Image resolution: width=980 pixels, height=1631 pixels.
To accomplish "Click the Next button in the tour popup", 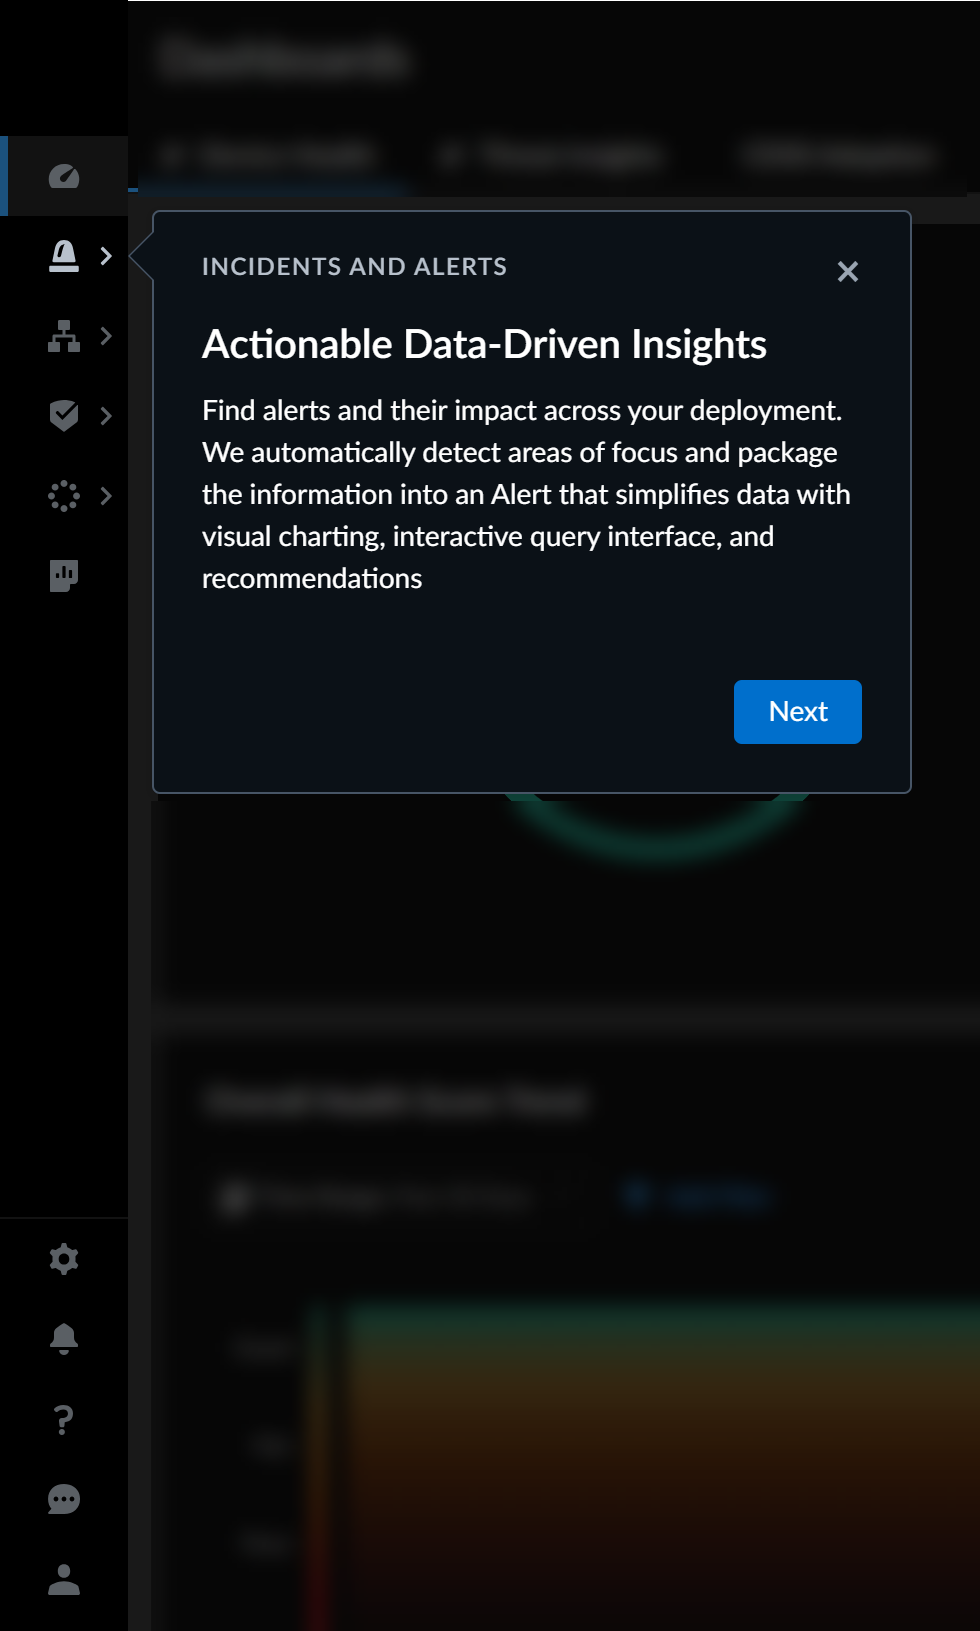I will click(x=797, y=711).
